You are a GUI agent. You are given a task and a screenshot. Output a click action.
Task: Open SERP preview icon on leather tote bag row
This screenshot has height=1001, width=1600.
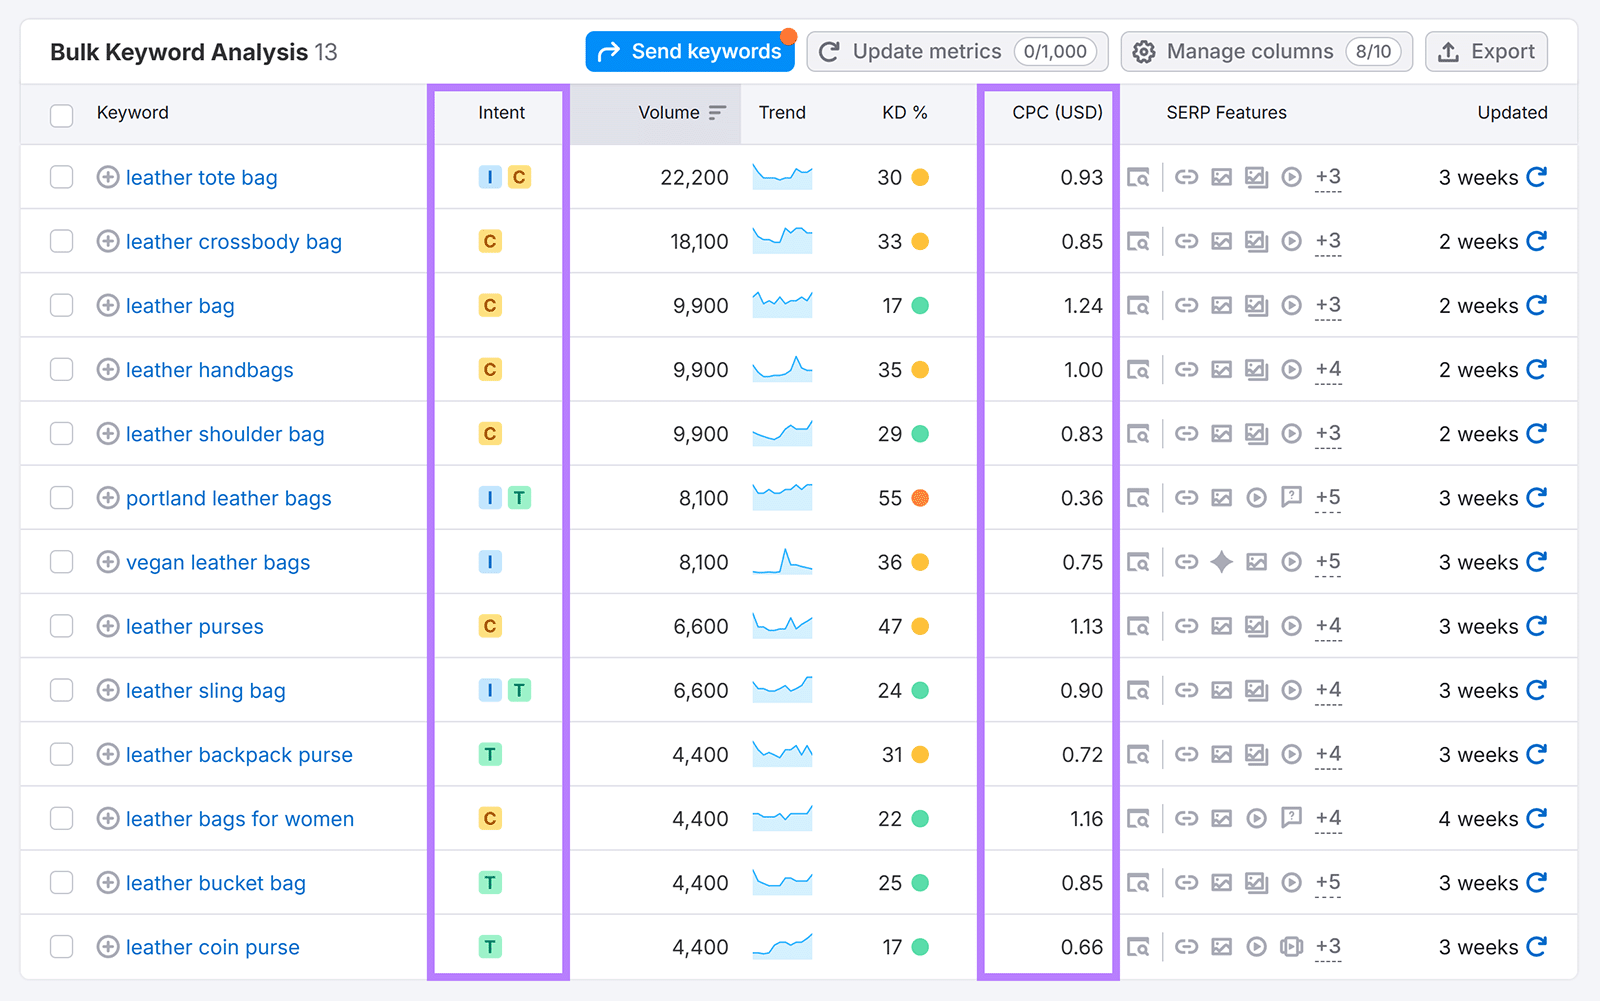(x=1139, y=177)
